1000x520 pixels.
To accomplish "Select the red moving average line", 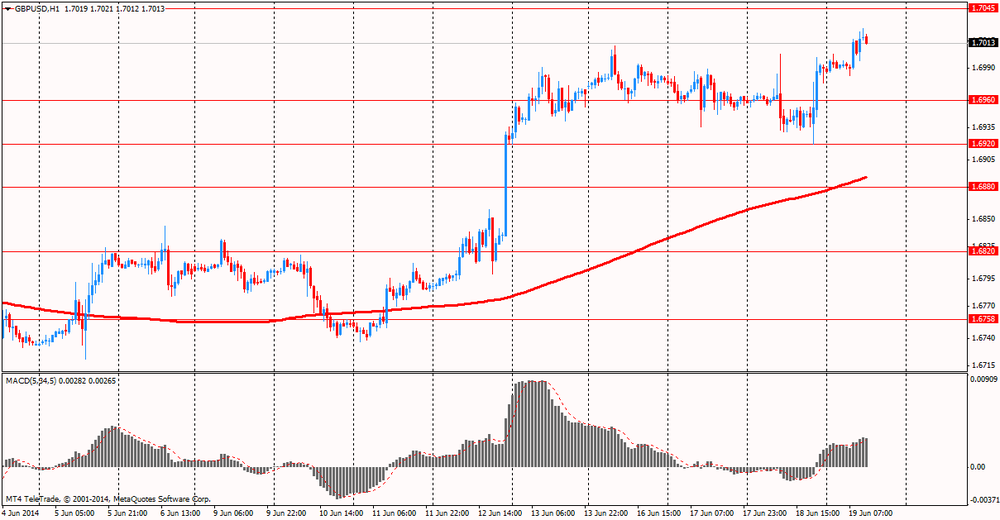I will pyautogui.click(x=638, y=251).
